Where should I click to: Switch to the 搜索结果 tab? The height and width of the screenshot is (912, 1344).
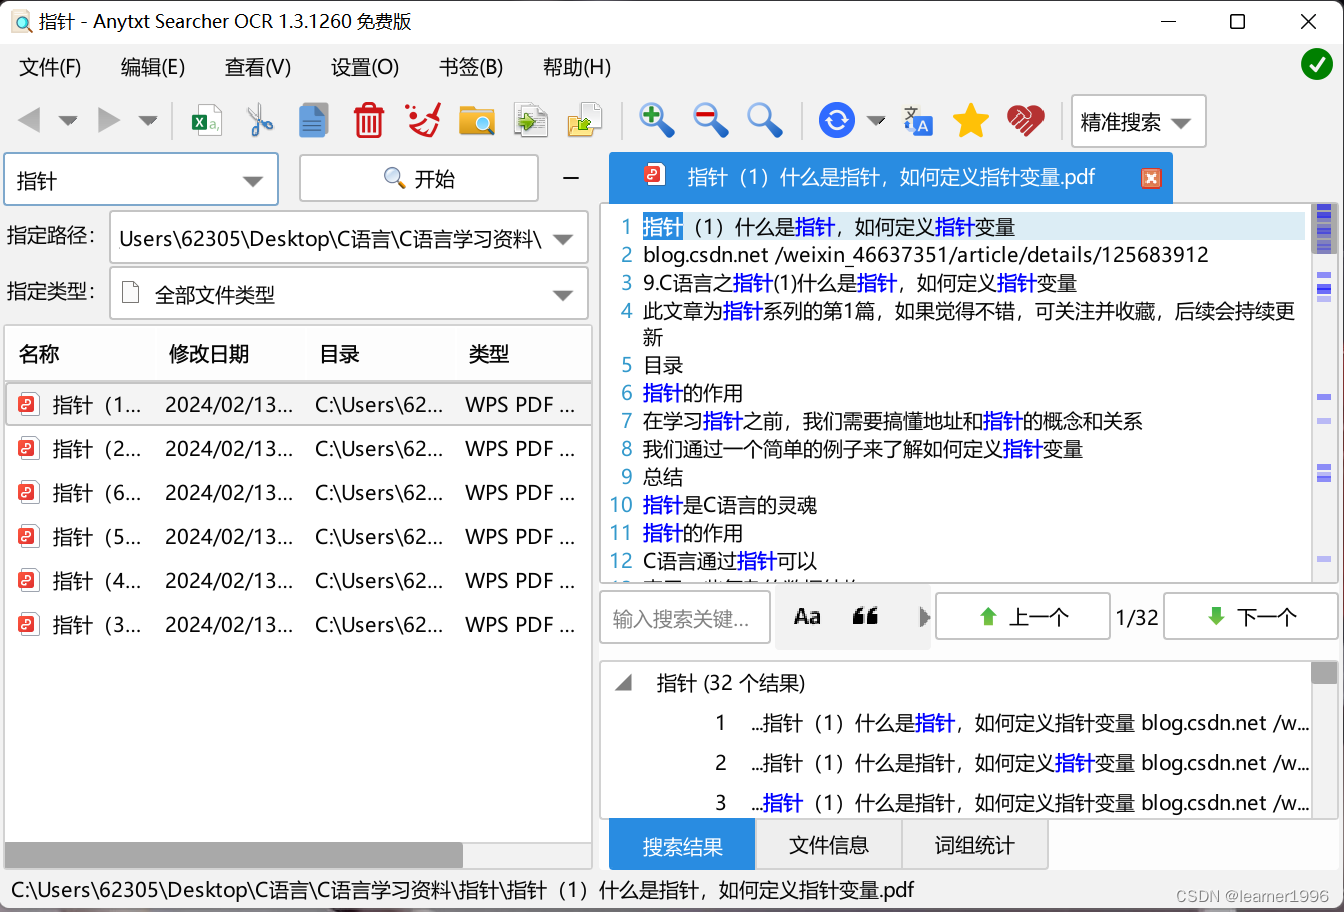(682, 846)
